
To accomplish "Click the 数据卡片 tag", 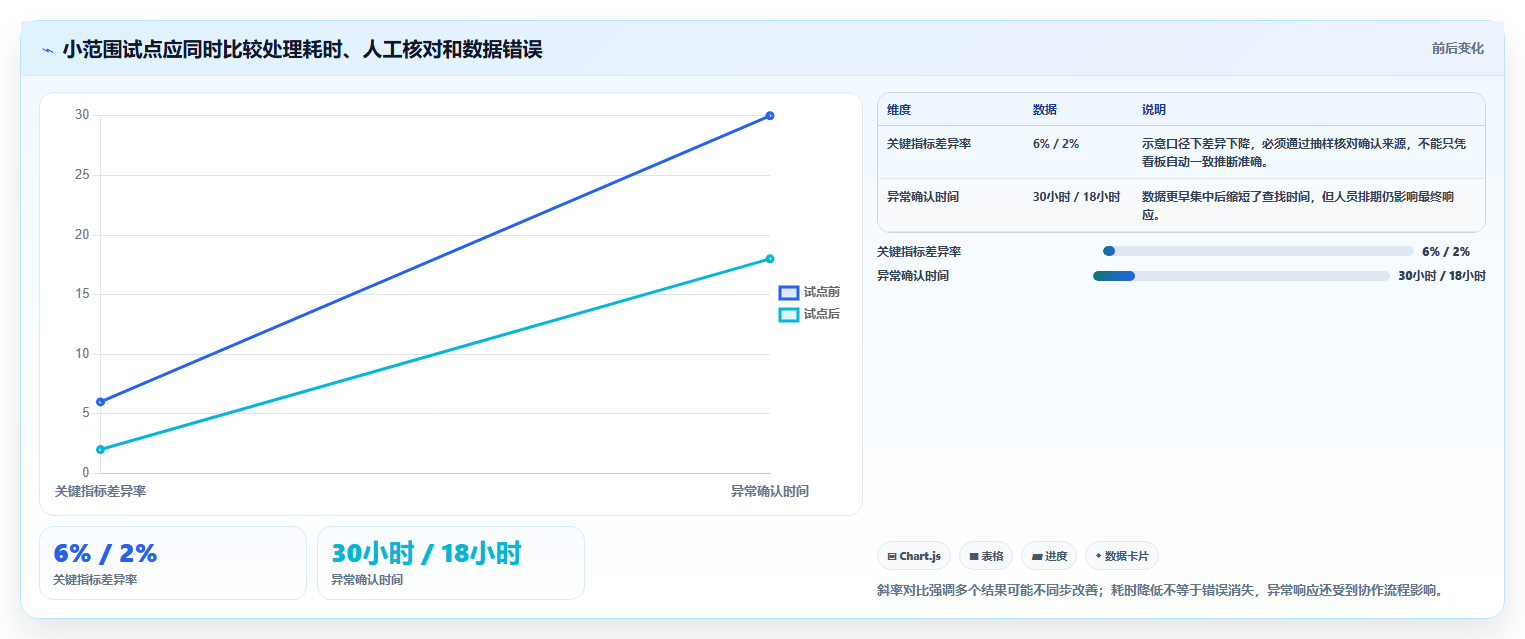I will [x=1122, y=556].
